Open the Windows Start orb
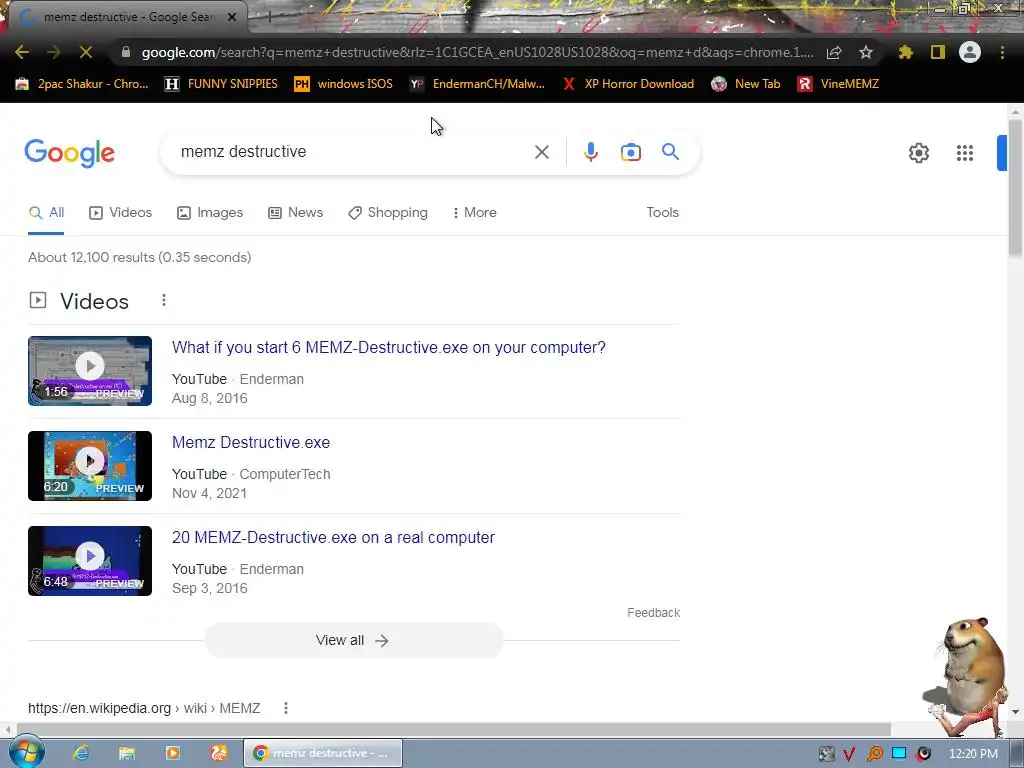The width and height of the screenshot is (1024, 768). 26,752
